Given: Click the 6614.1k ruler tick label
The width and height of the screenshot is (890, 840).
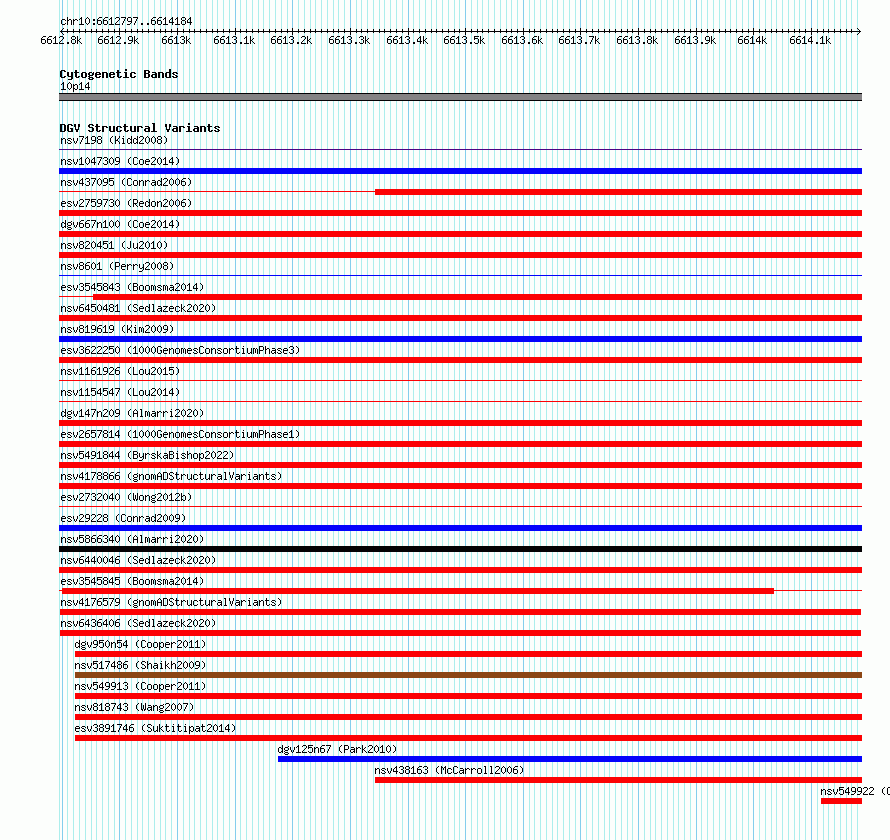Looking at the screenshot, I should point(810,40).
